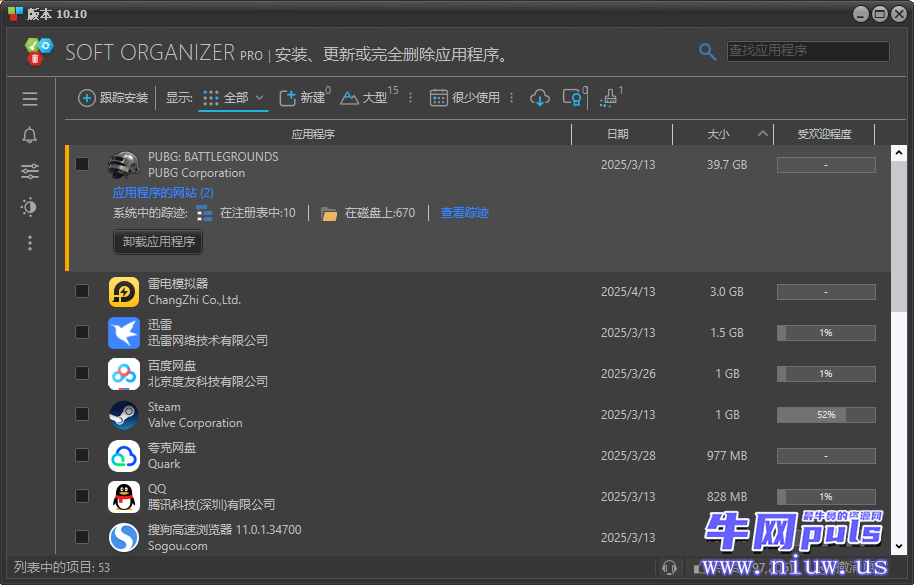
Task: Click PUBG helmet app icon
Action: (x=124, y=165)
